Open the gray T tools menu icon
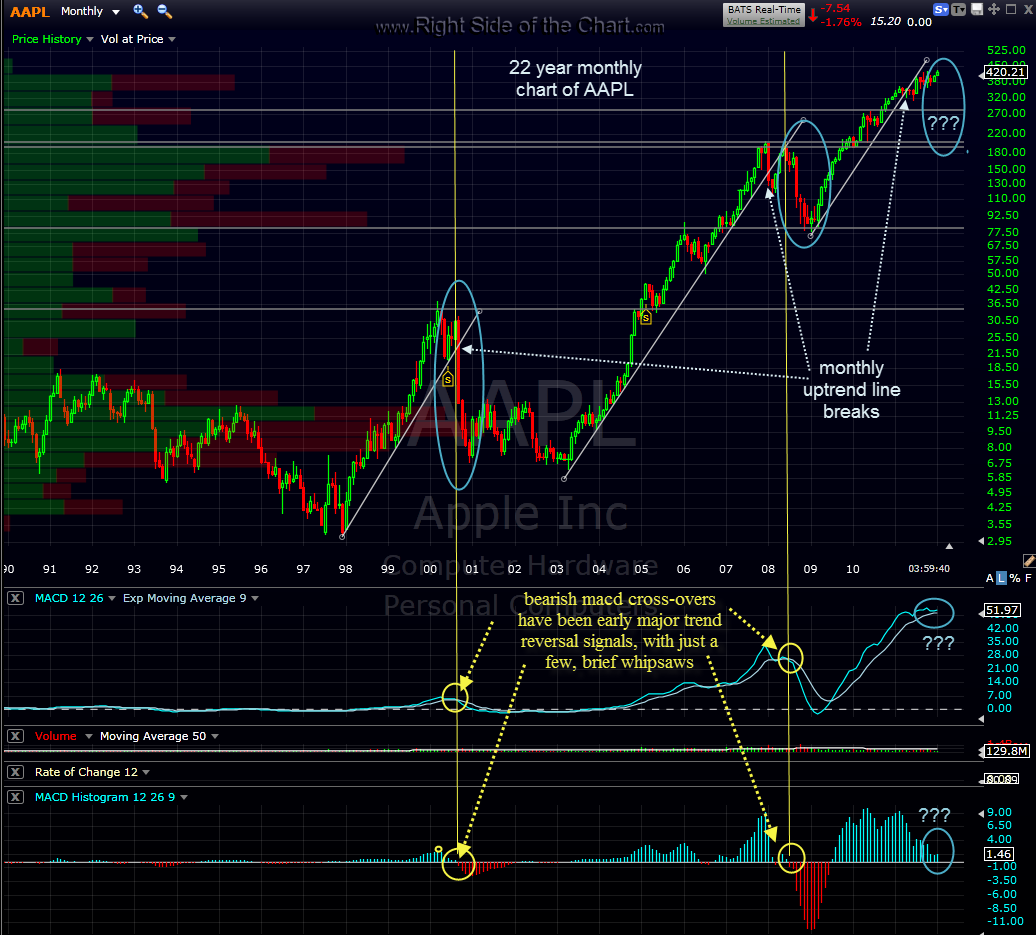This screenshot has height=935, width=1036. pos(960,10)
